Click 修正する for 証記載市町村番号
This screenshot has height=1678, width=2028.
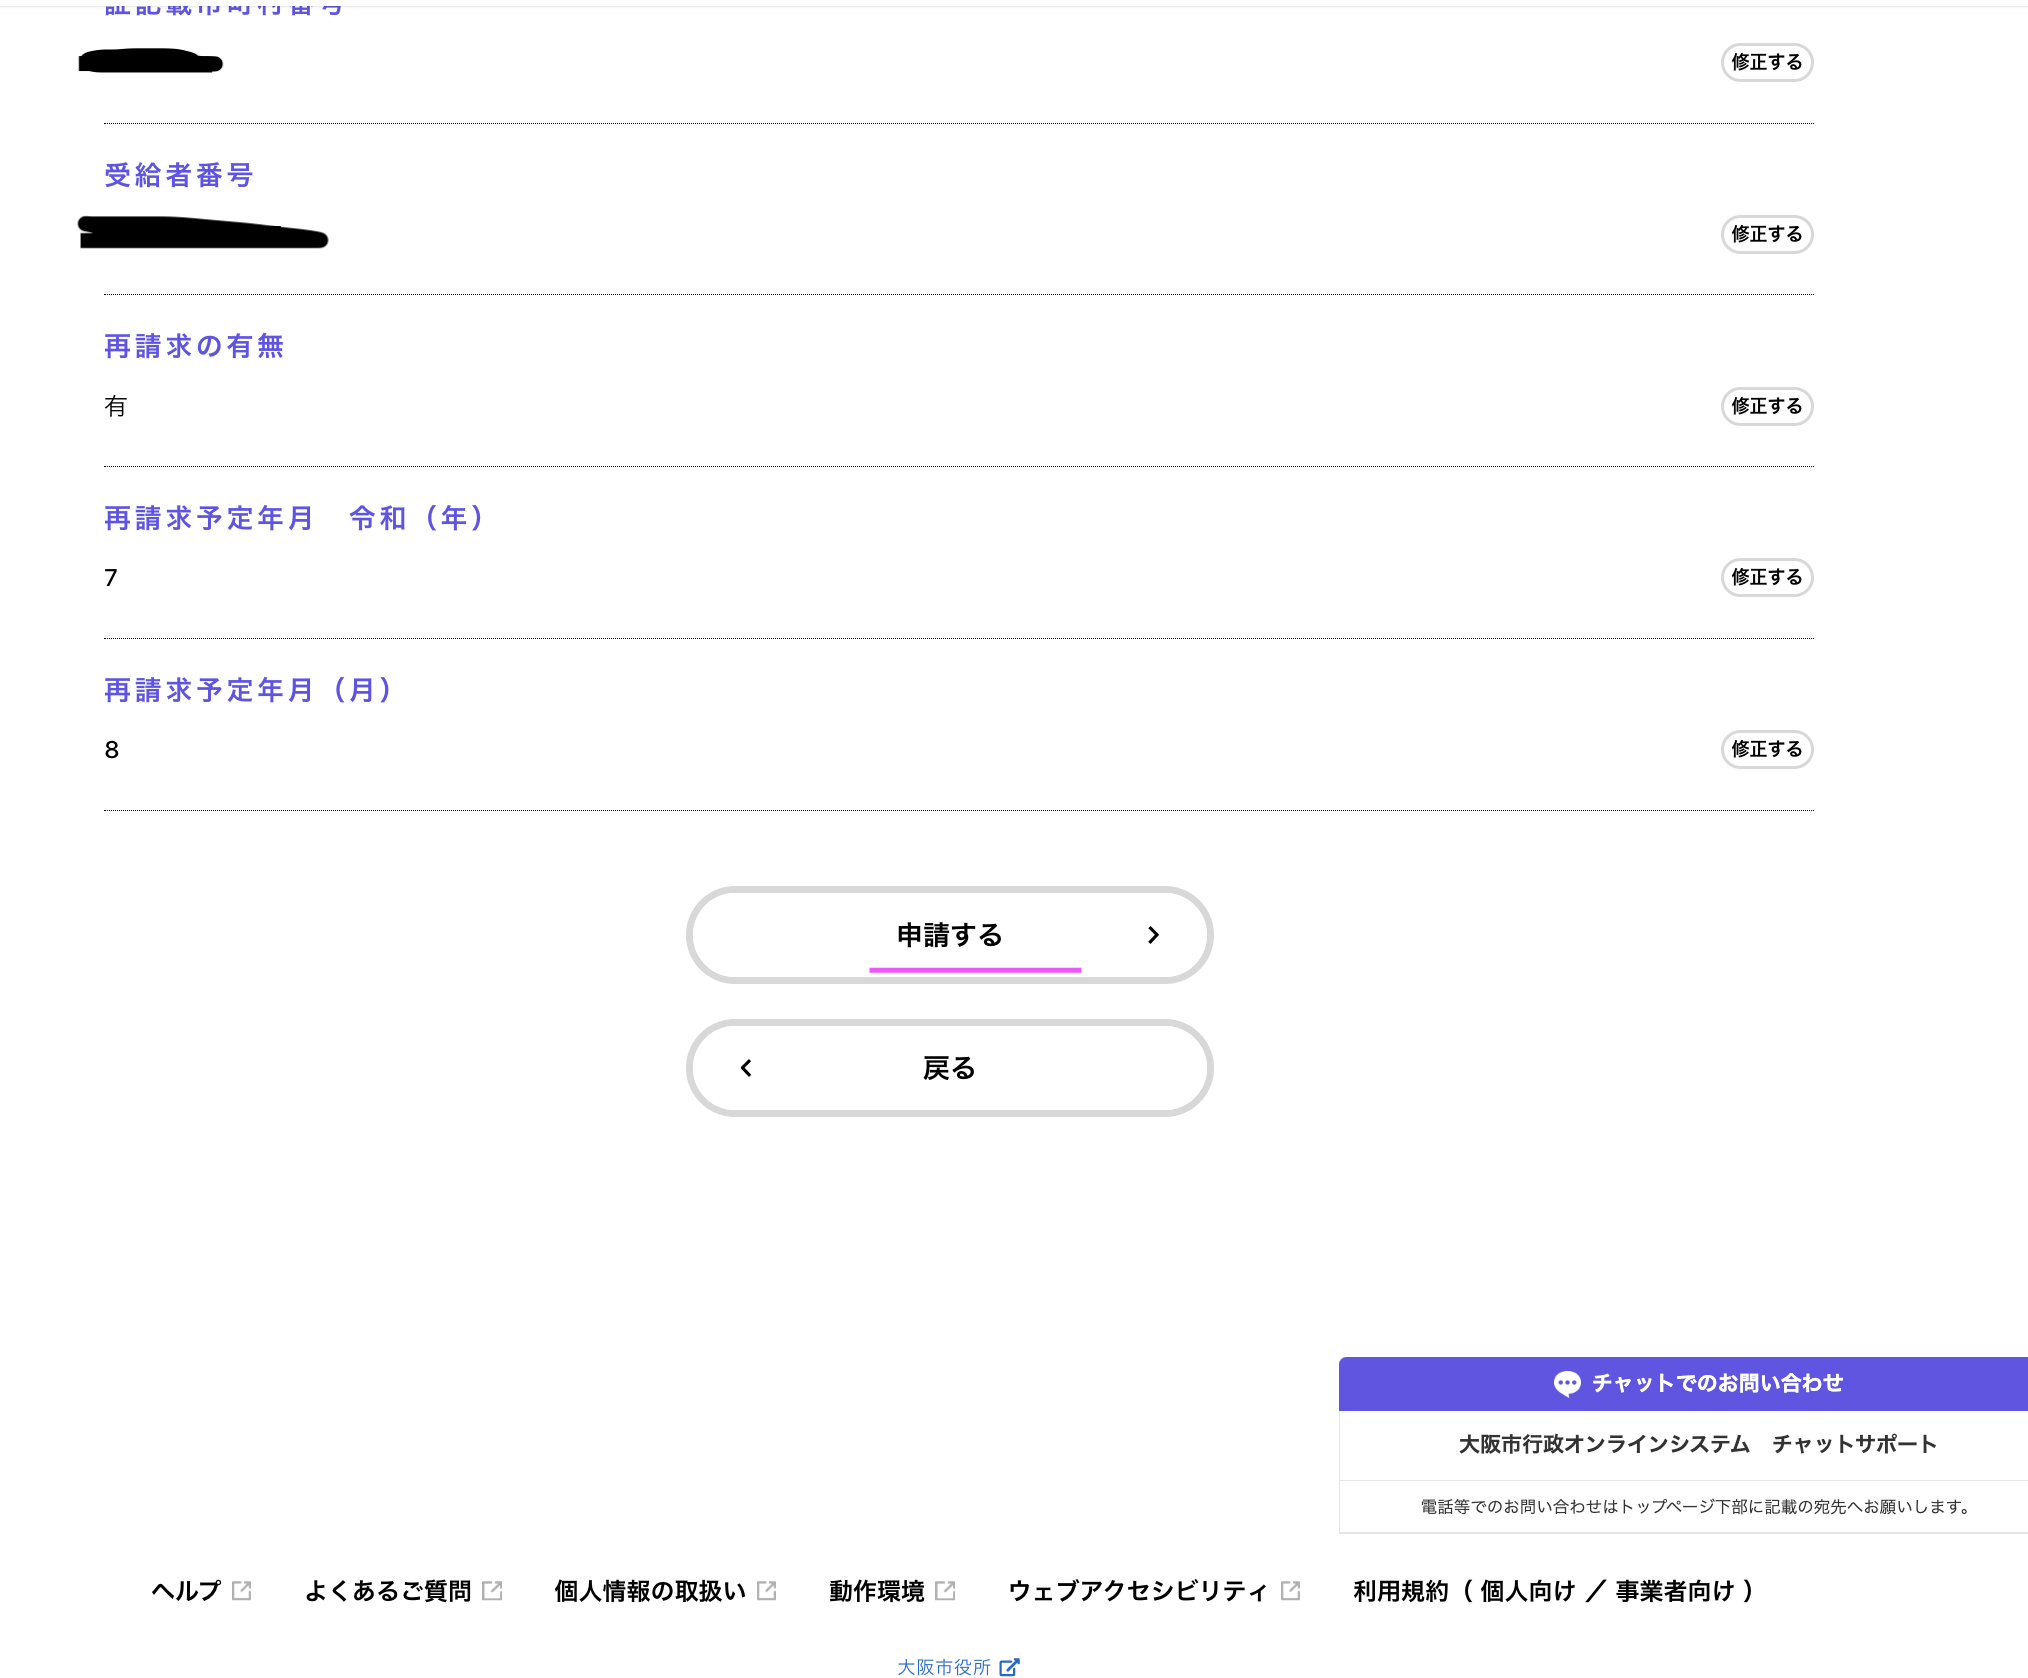click(1766, 62)
